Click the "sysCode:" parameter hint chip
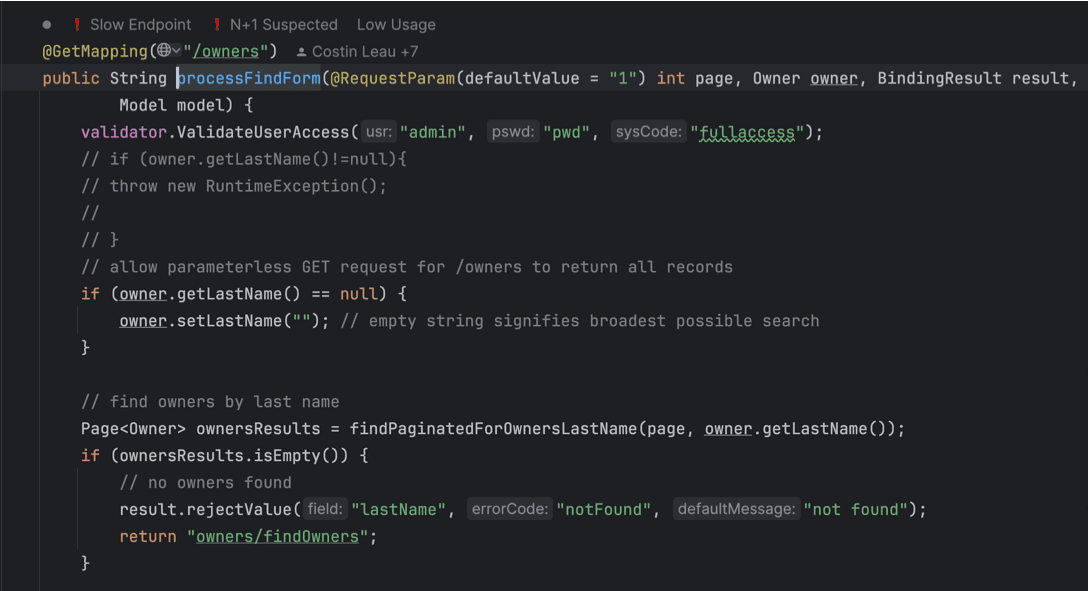 point(649,131)
